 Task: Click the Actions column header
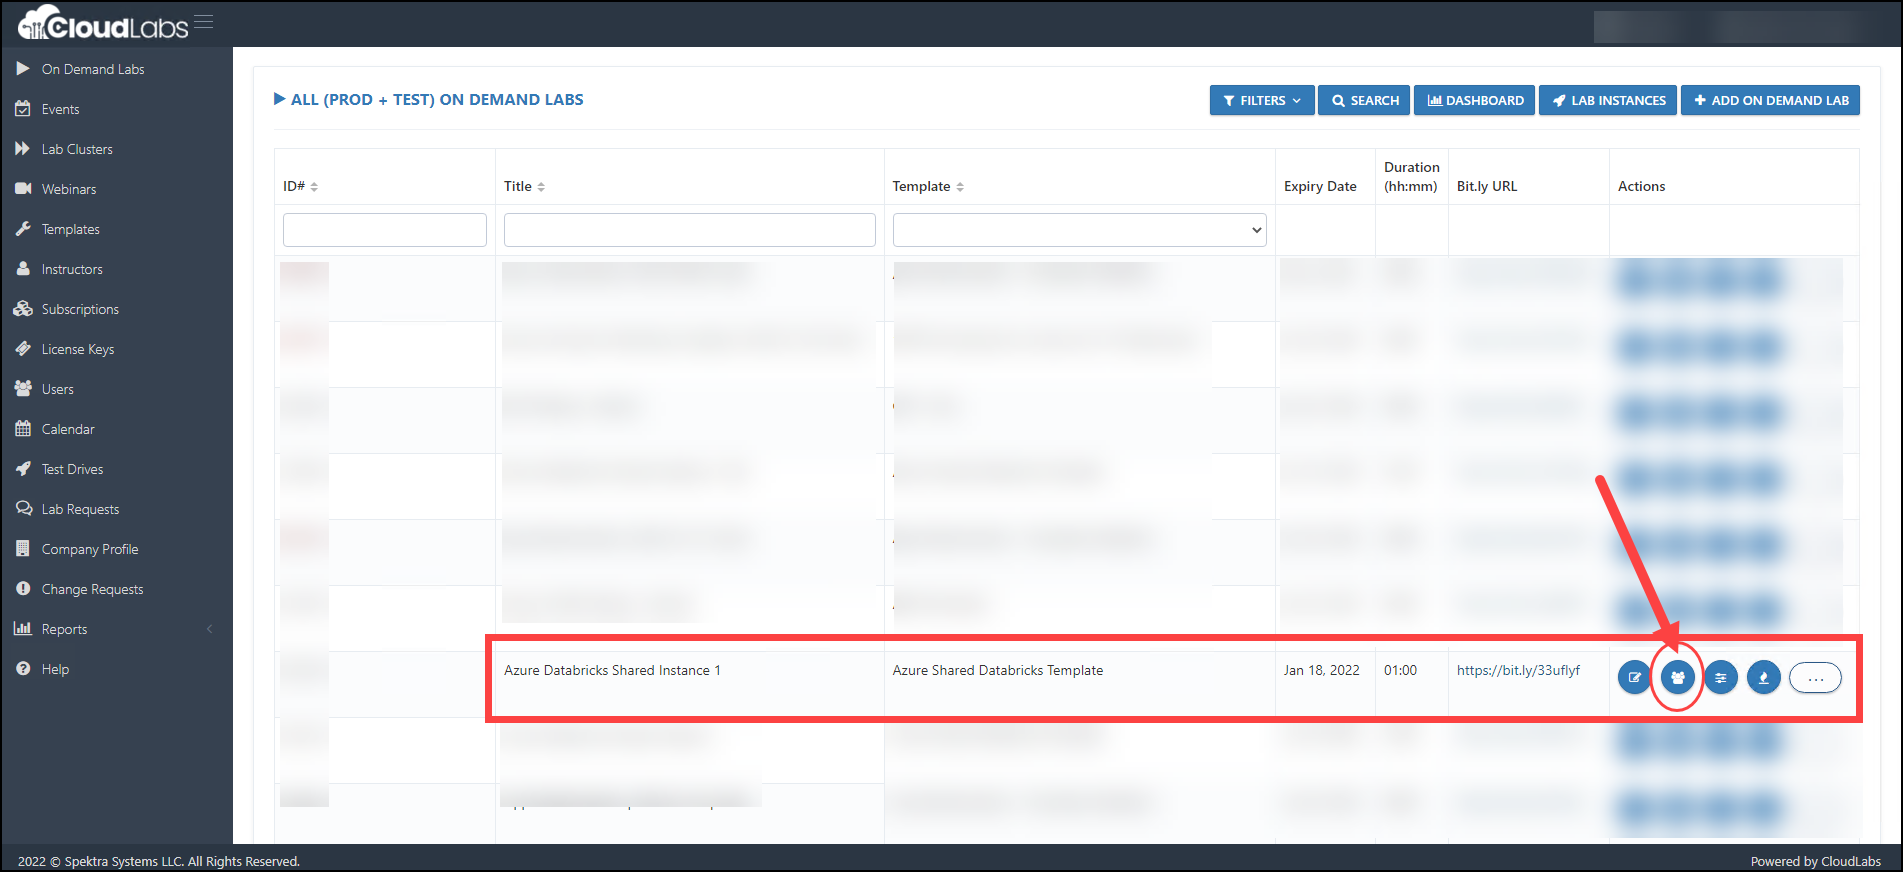click(x=1642, y=186)
